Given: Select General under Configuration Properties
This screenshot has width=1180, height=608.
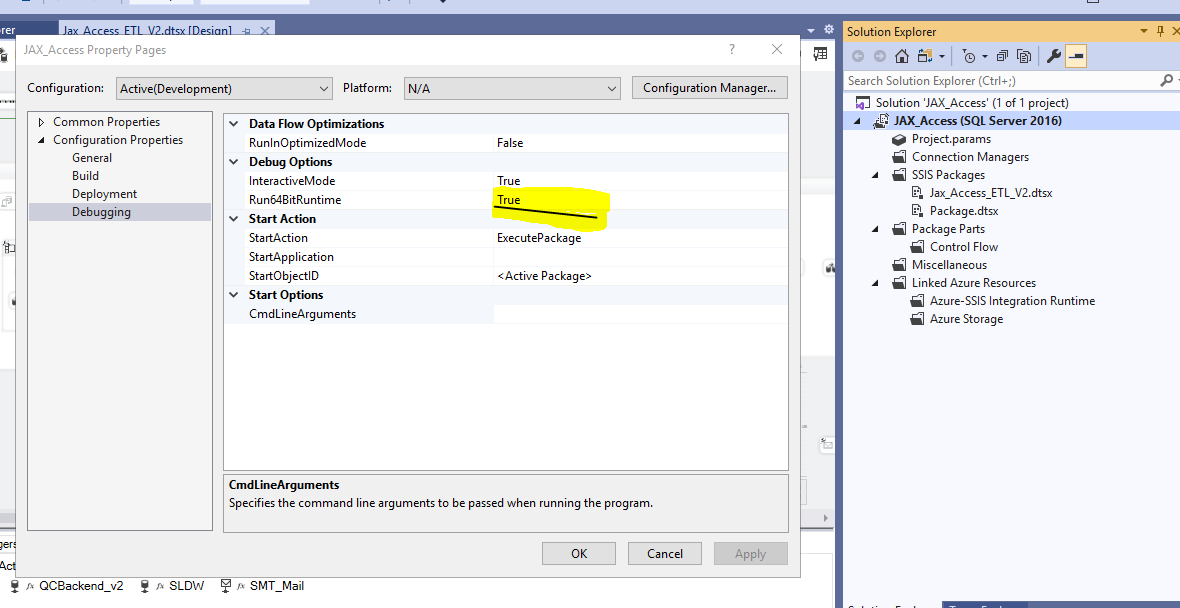Looking at the screenshot, I should [92, 158].
